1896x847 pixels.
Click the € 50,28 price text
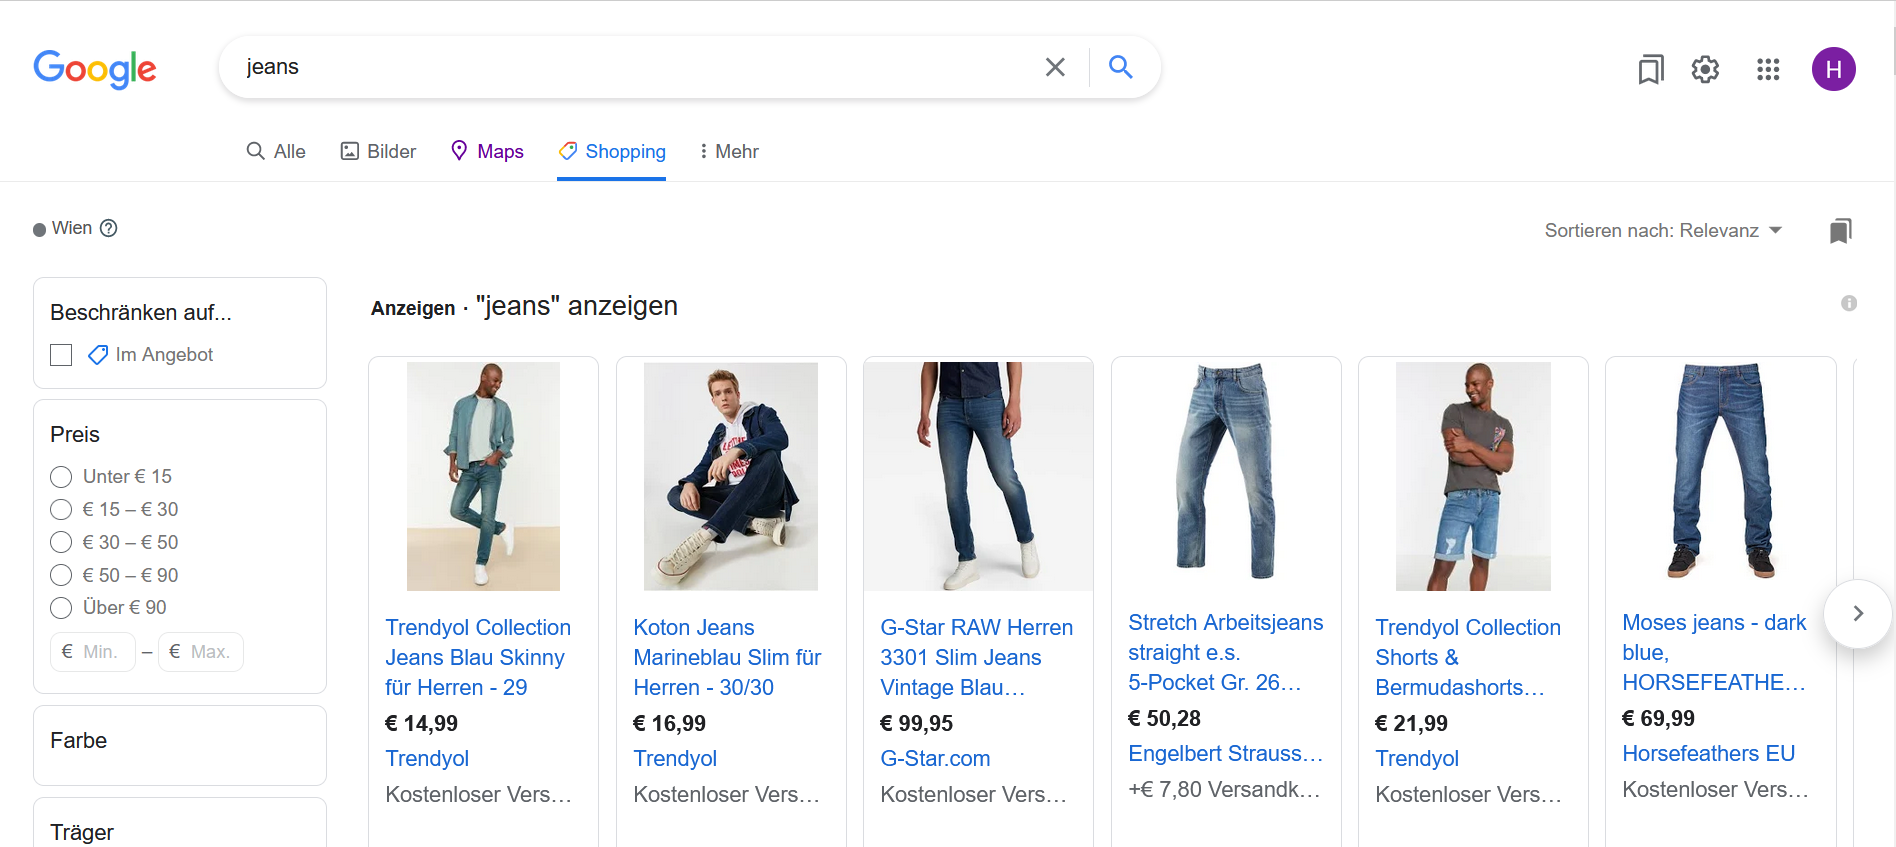pyautogui.click(x=1164, y=719)
